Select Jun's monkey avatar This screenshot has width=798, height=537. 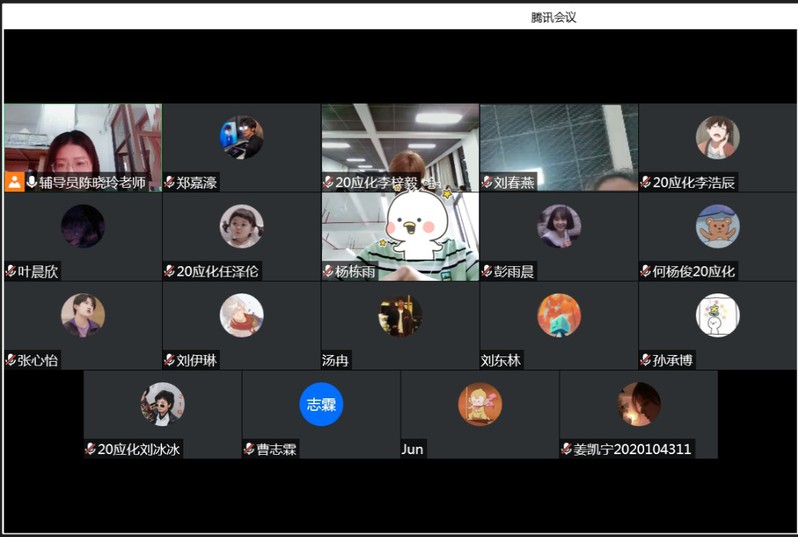480,404
